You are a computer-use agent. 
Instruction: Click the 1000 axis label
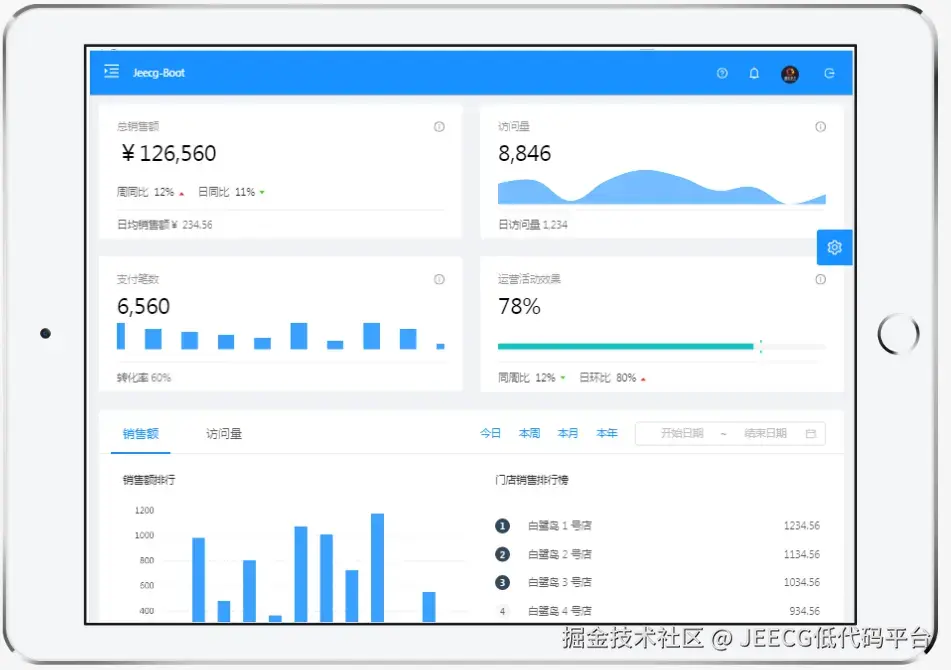(x=144, y=535)
